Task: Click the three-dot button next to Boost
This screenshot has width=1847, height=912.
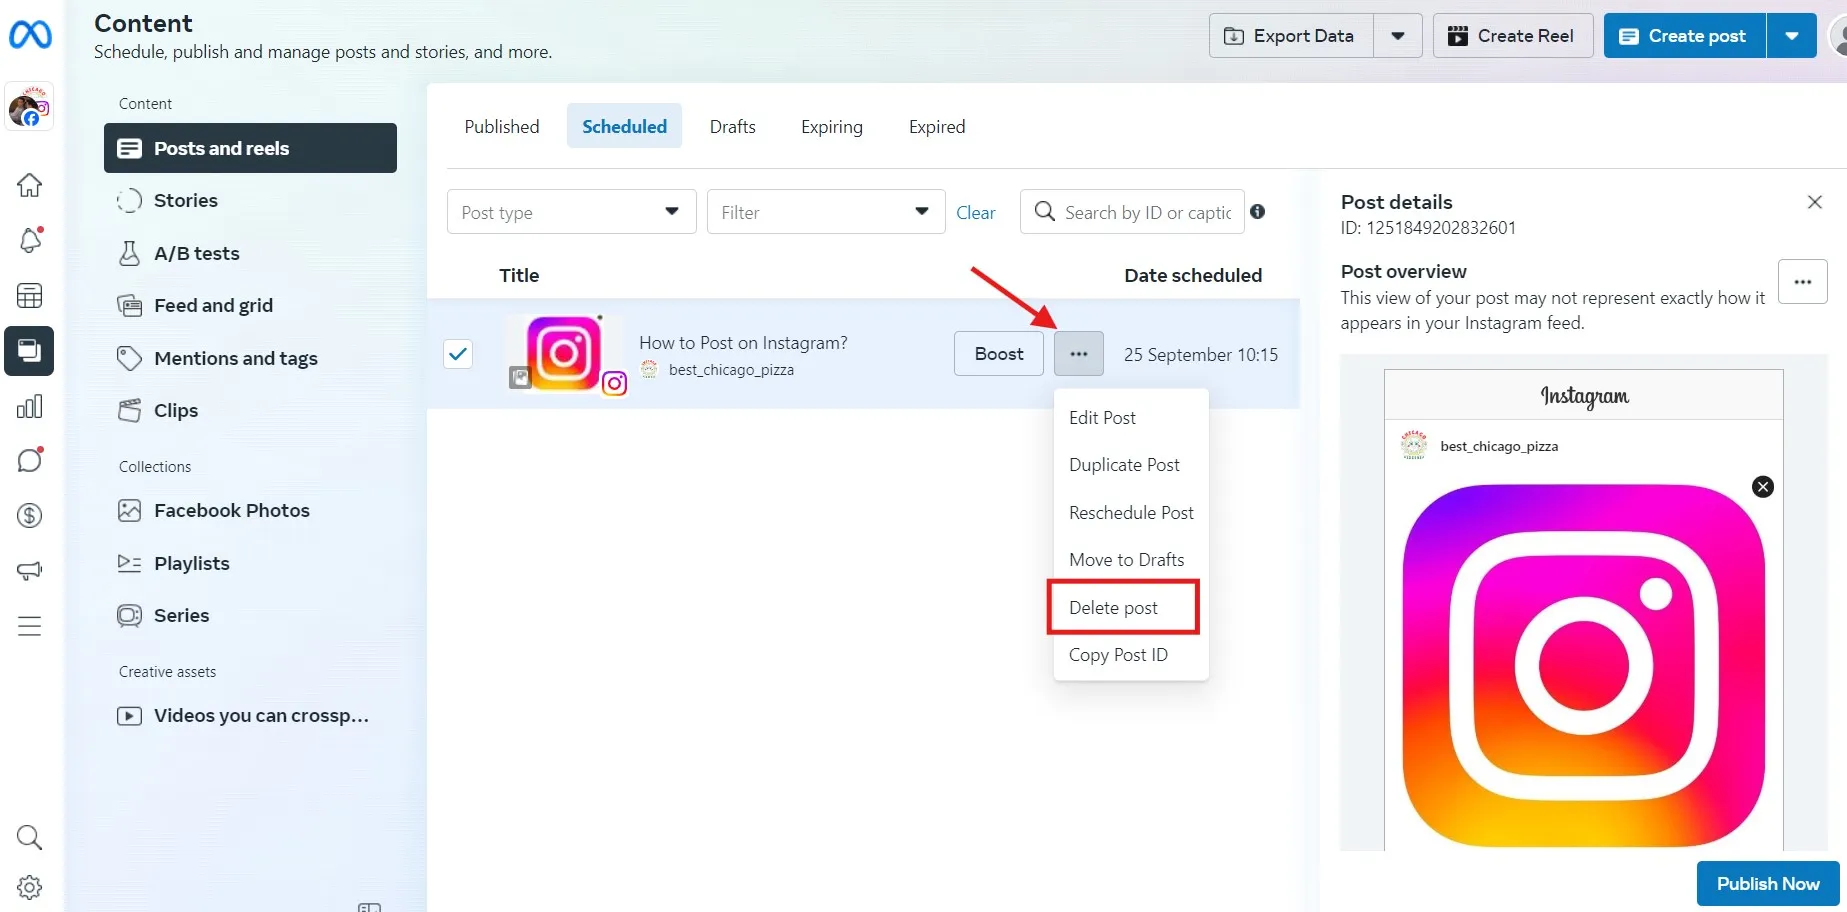Action: [x=1079, y=354]
